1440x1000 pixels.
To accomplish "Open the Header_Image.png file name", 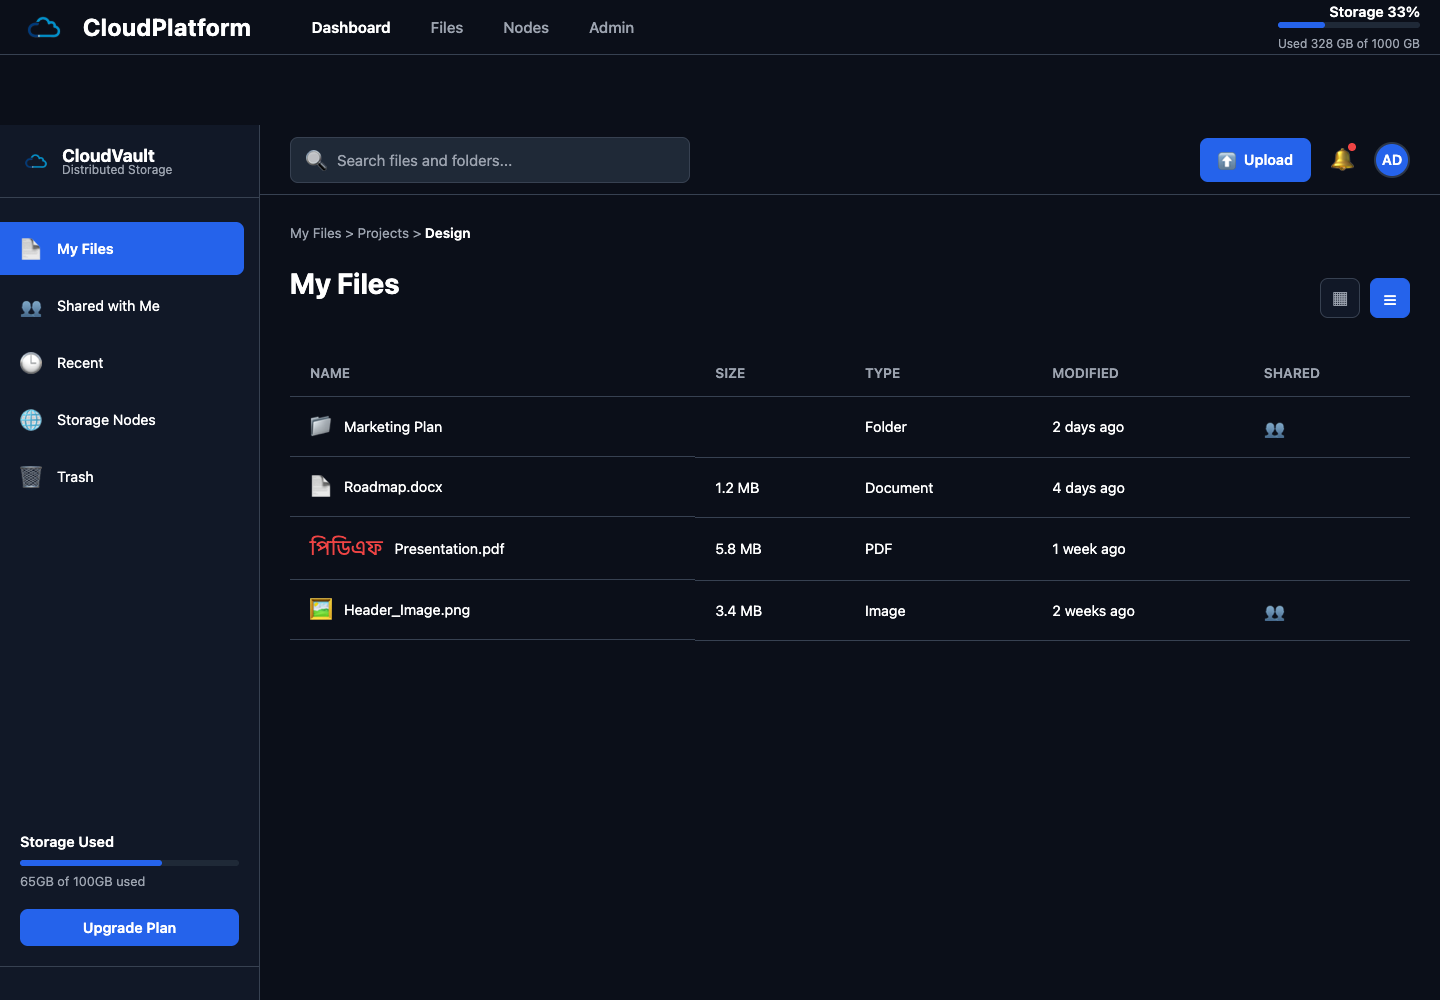I will 407,610.
